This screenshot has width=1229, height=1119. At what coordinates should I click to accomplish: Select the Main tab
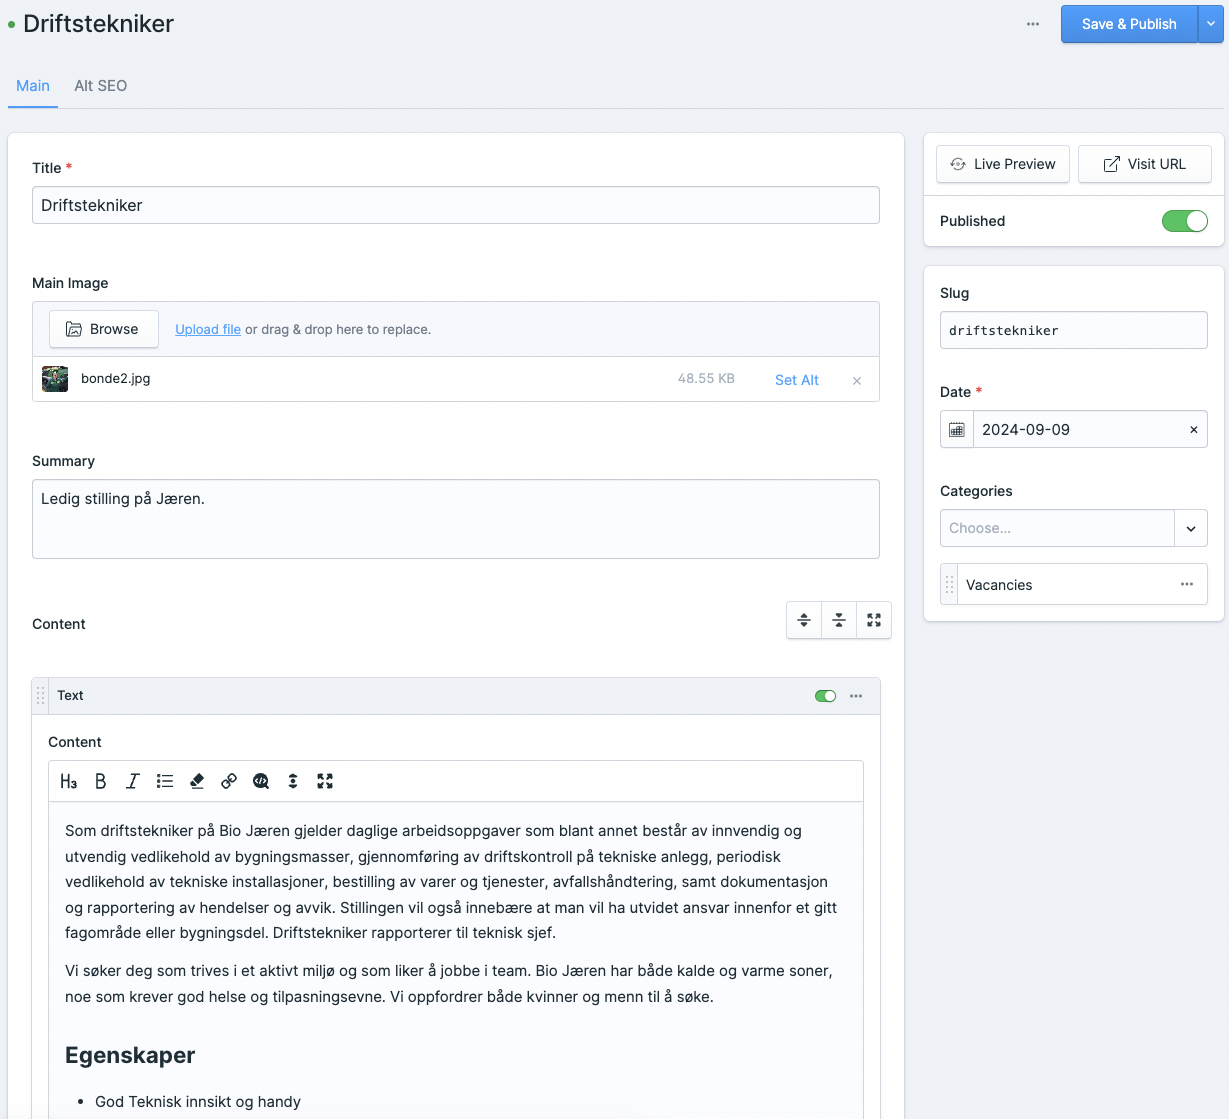[33, 86]
